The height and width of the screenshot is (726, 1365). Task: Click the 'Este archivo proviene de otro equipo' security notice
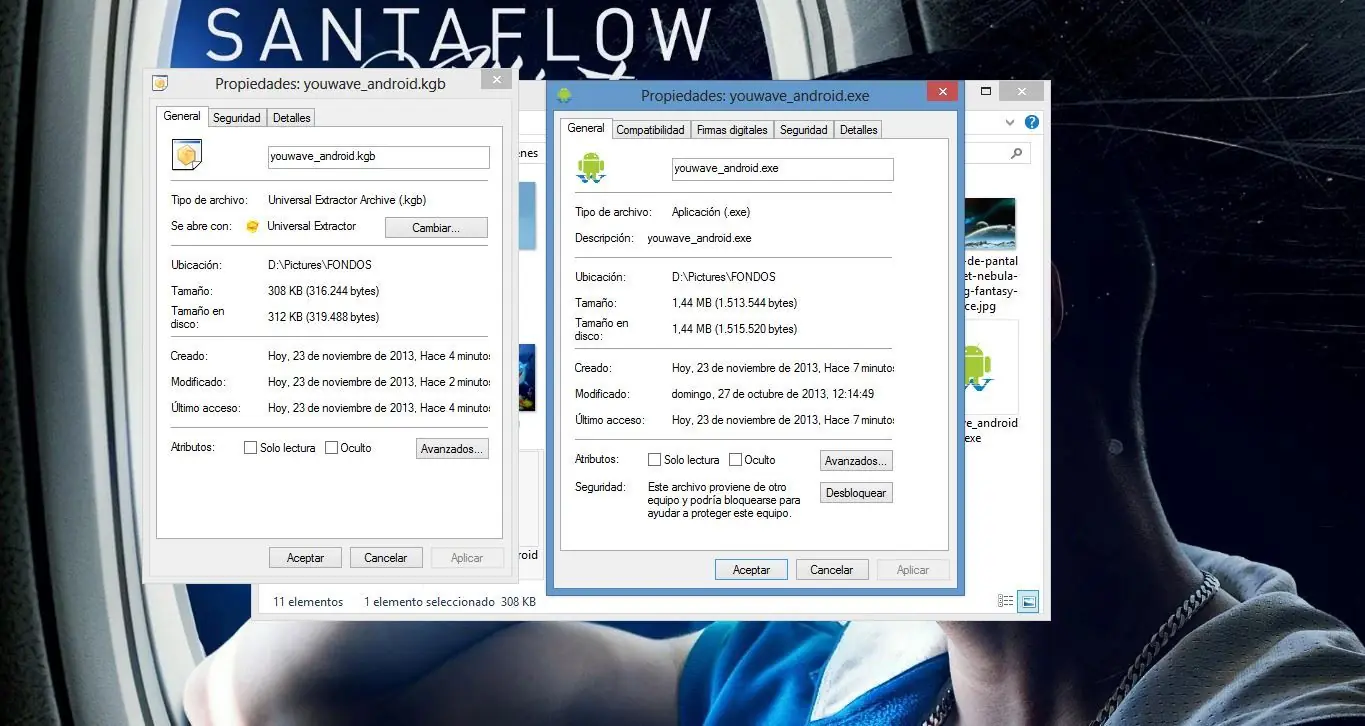click(724, 500)
